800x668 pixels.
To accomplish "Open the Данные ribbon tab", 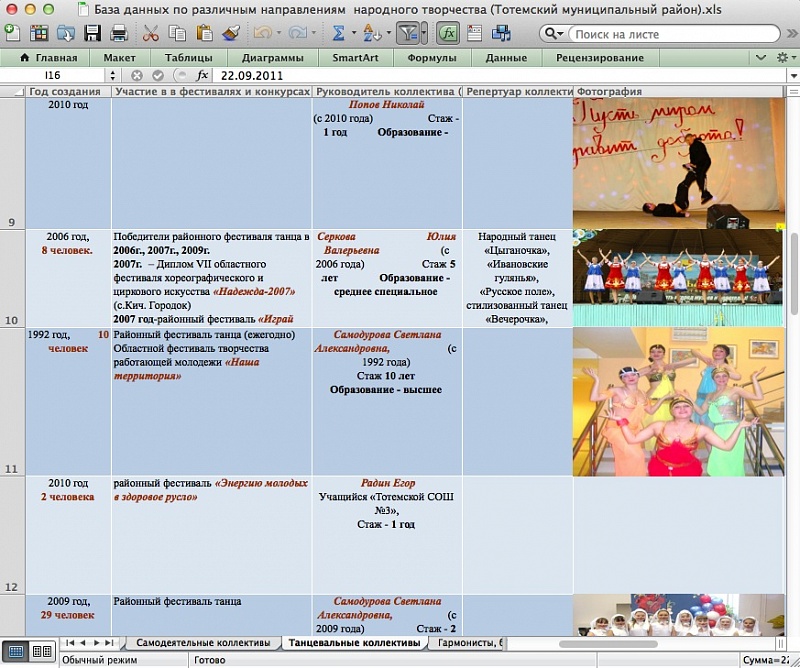I will tap(506, 58).
